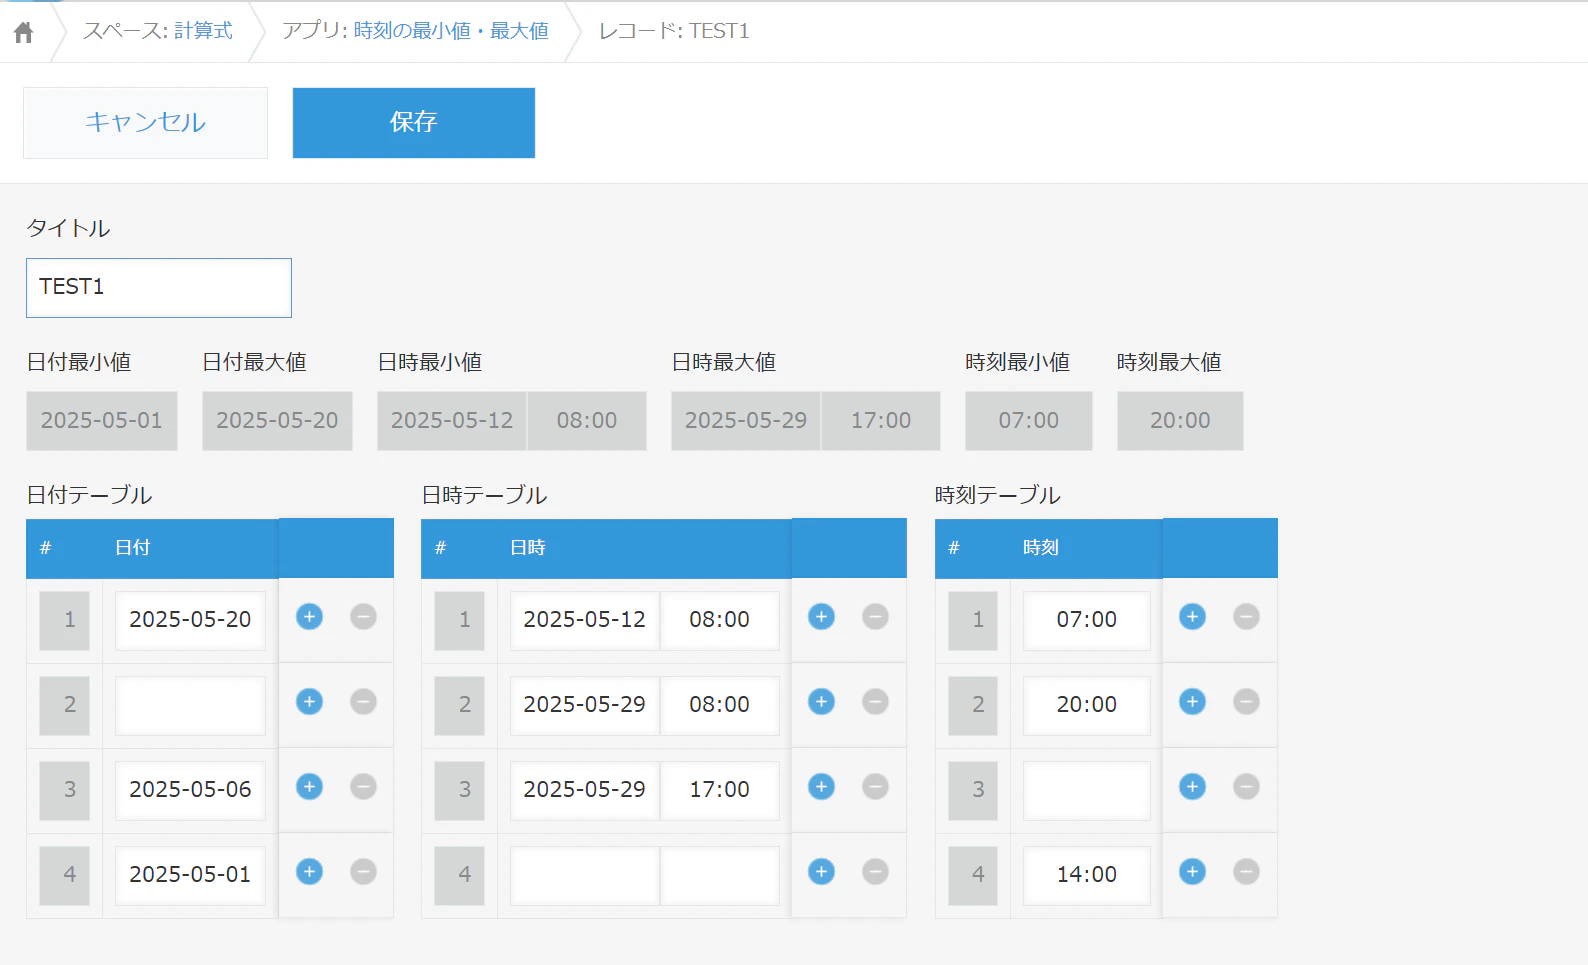The height and width of the screenshot is (965, 1588).
Task: Edit the 14:00 field in time table
Action: coord(1087,875)
